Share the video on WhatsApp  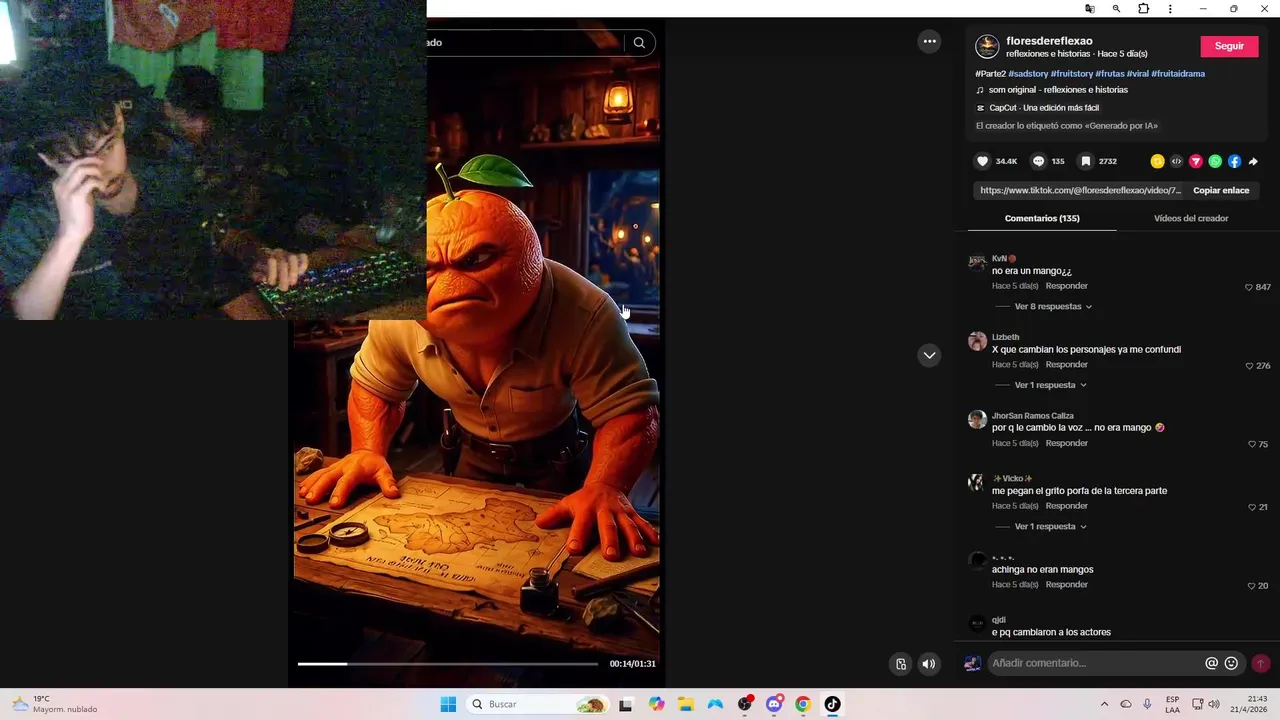coord(1215,161)
